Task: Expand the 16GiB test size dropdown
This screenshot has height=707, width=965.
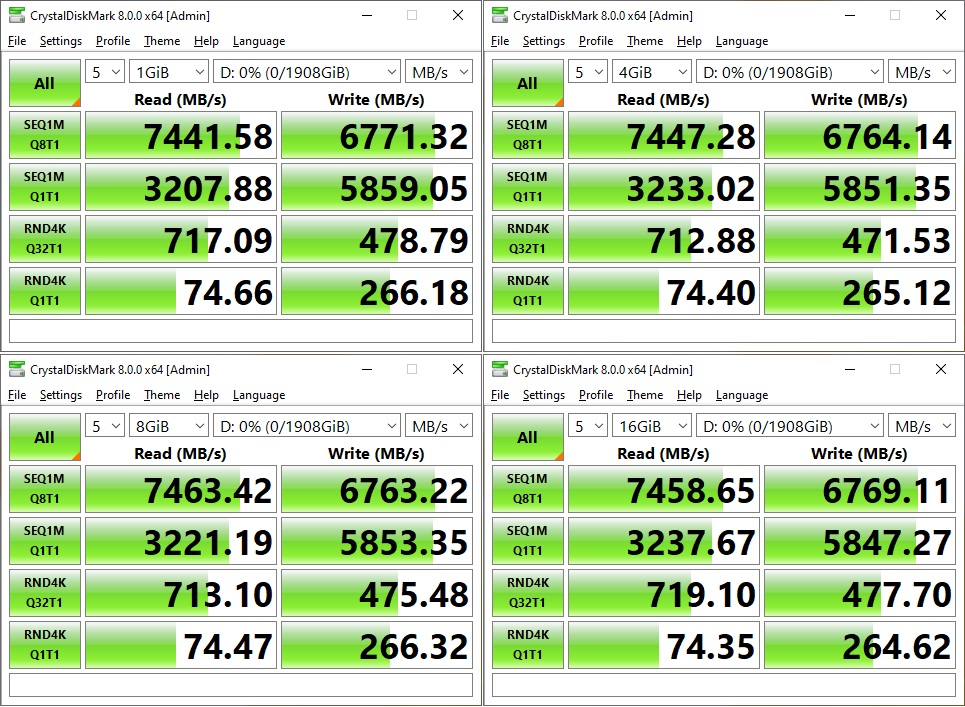Action: pos(652,427)
